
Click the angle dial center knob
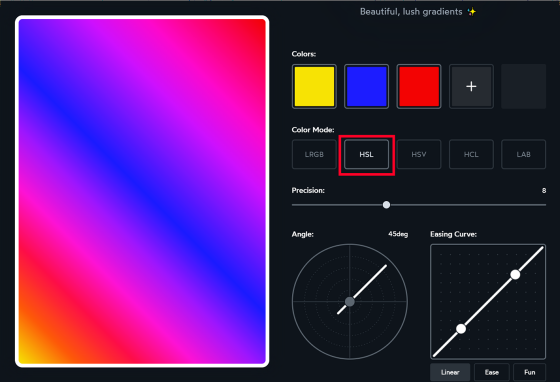click(x=350, y=302)
